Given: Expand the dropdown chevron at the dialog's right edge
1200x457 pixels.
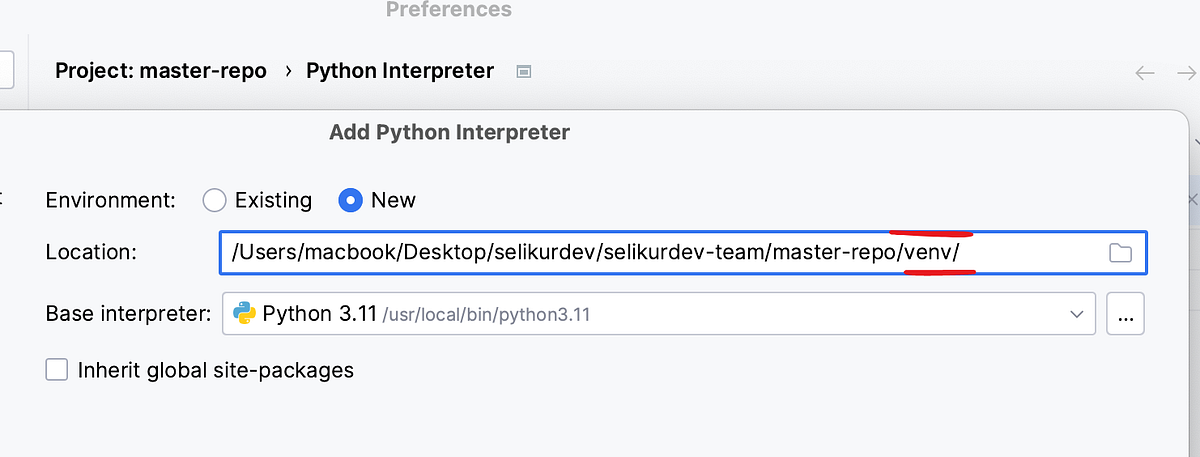Looking at the screenshot, I should 1196,143.
